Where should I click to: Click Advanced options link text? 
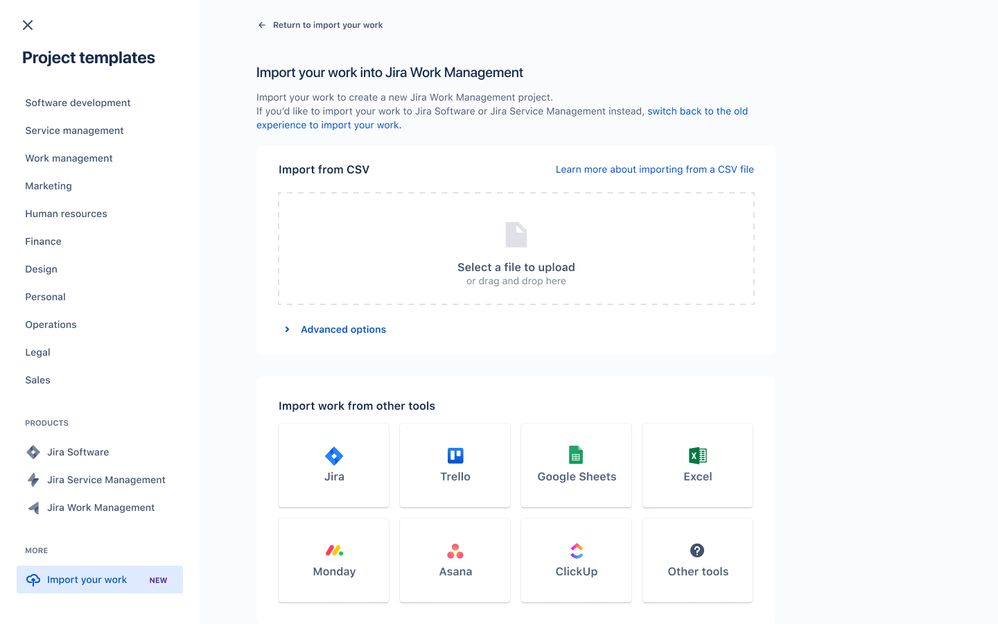coord(343,329)
